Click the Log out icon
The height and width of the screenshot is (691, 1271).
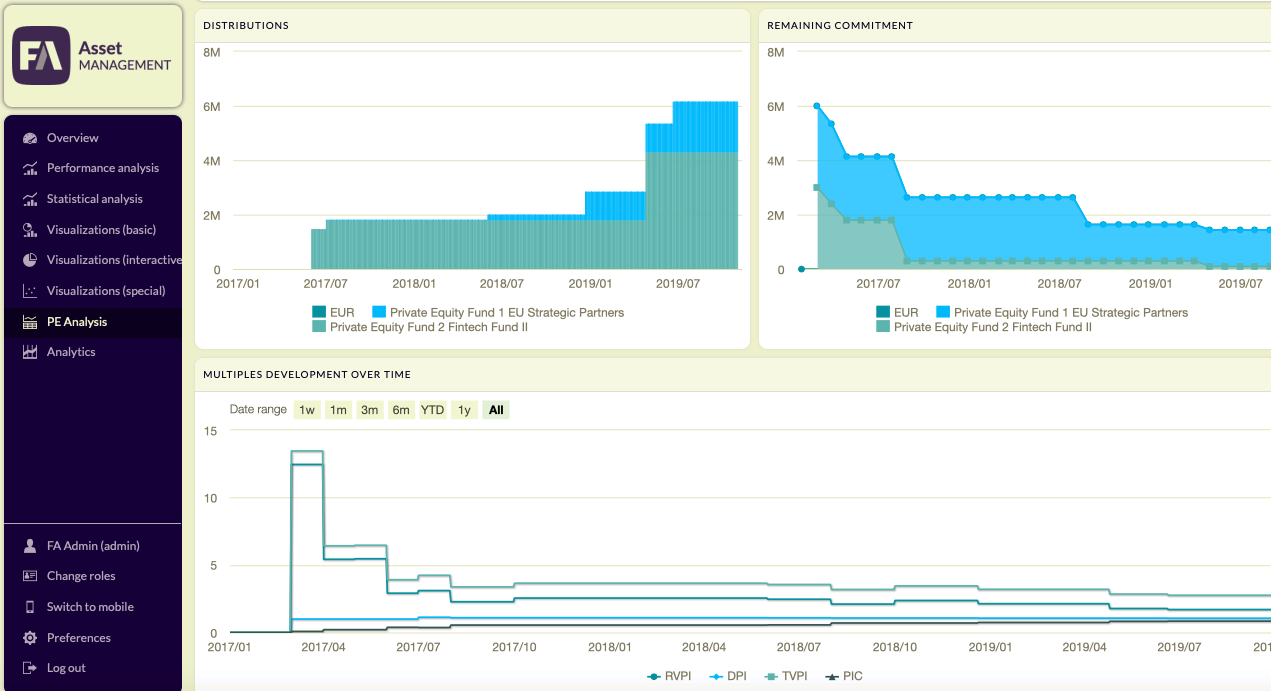tap(30, 668)
